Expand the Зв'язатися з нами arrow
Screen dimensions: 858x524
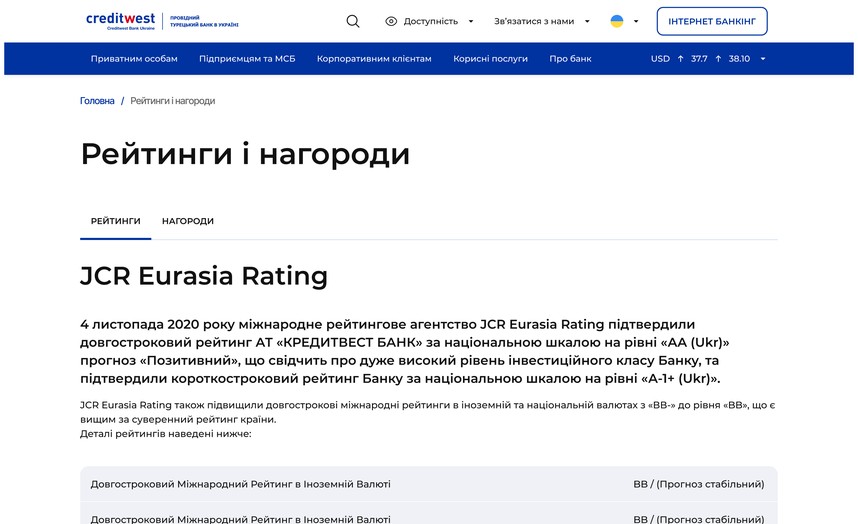point(587,21)
